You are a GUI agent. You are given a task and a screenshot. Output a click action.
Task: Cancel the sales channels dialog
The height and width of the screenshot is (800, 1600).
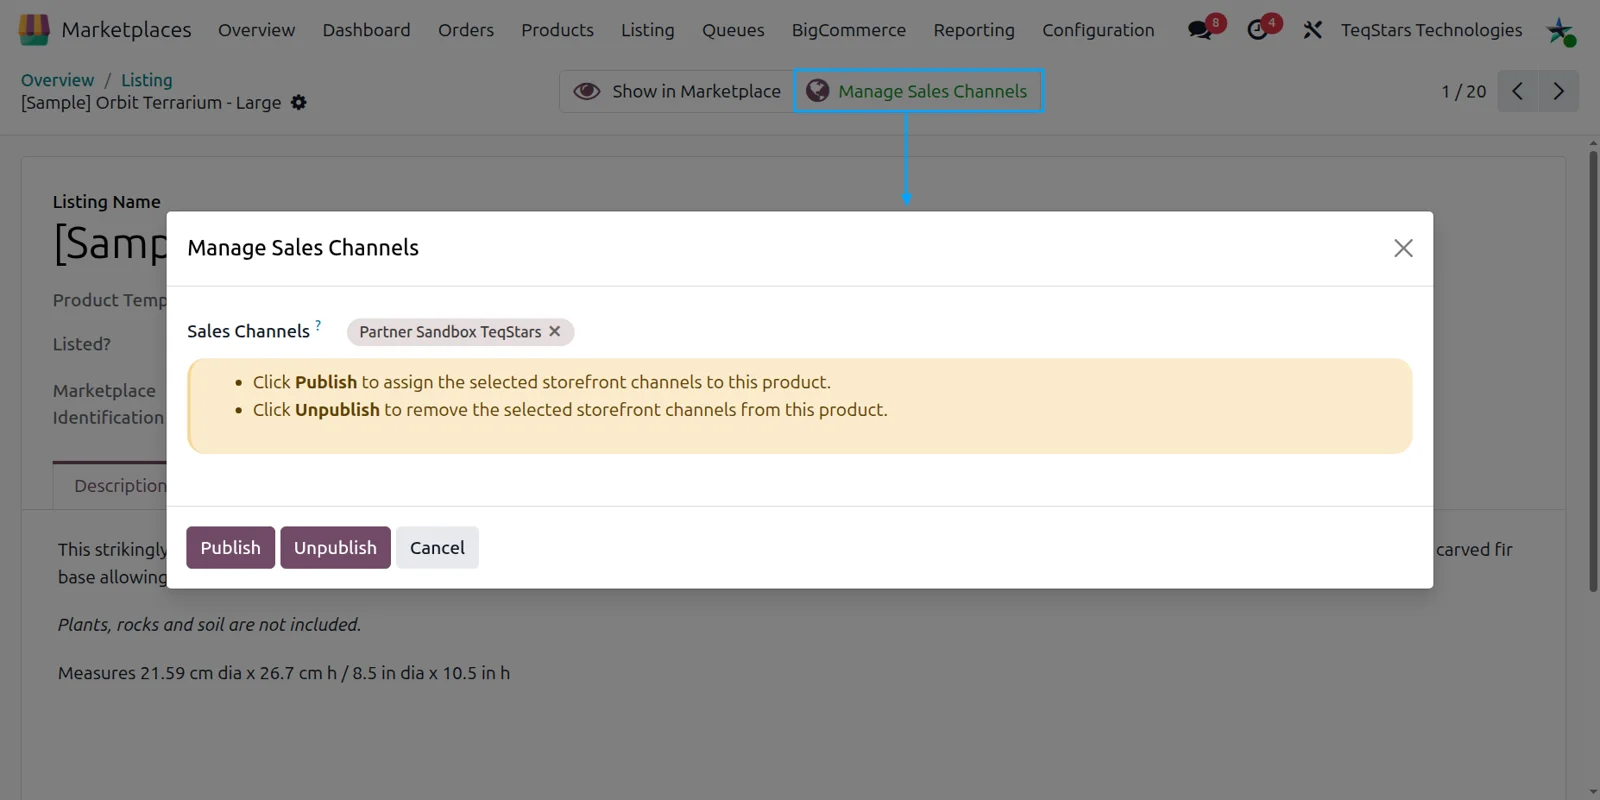coord(437,547)
